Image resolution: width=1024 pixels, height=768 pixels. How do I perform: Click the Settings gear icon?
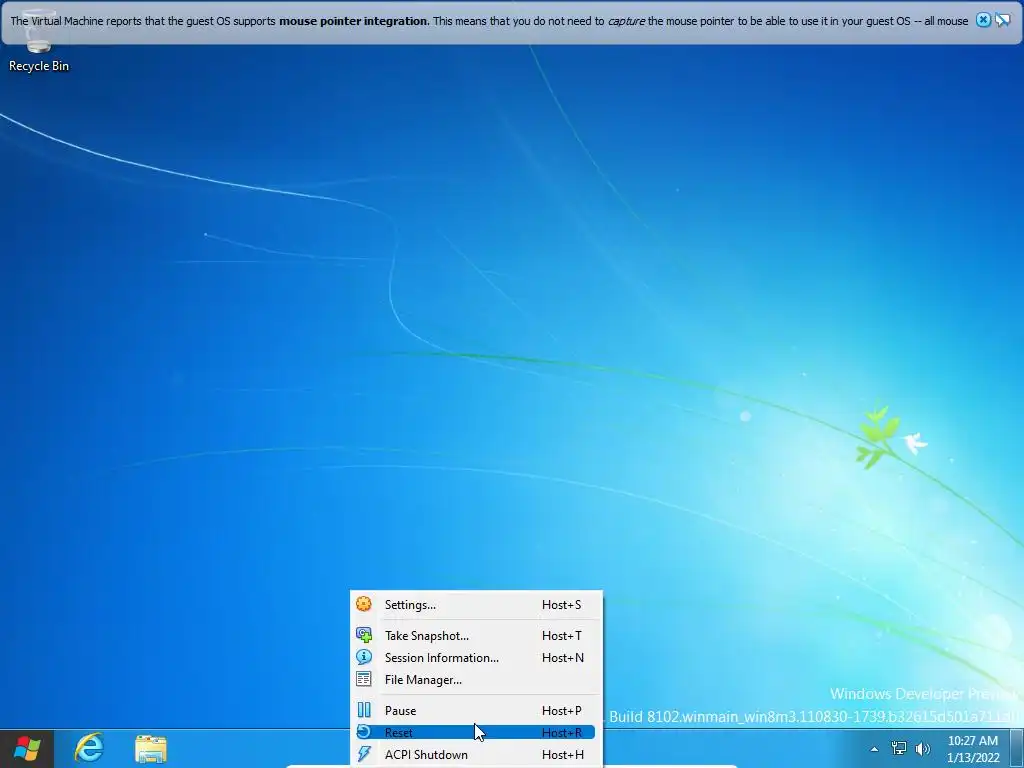[x=364, y=604]
